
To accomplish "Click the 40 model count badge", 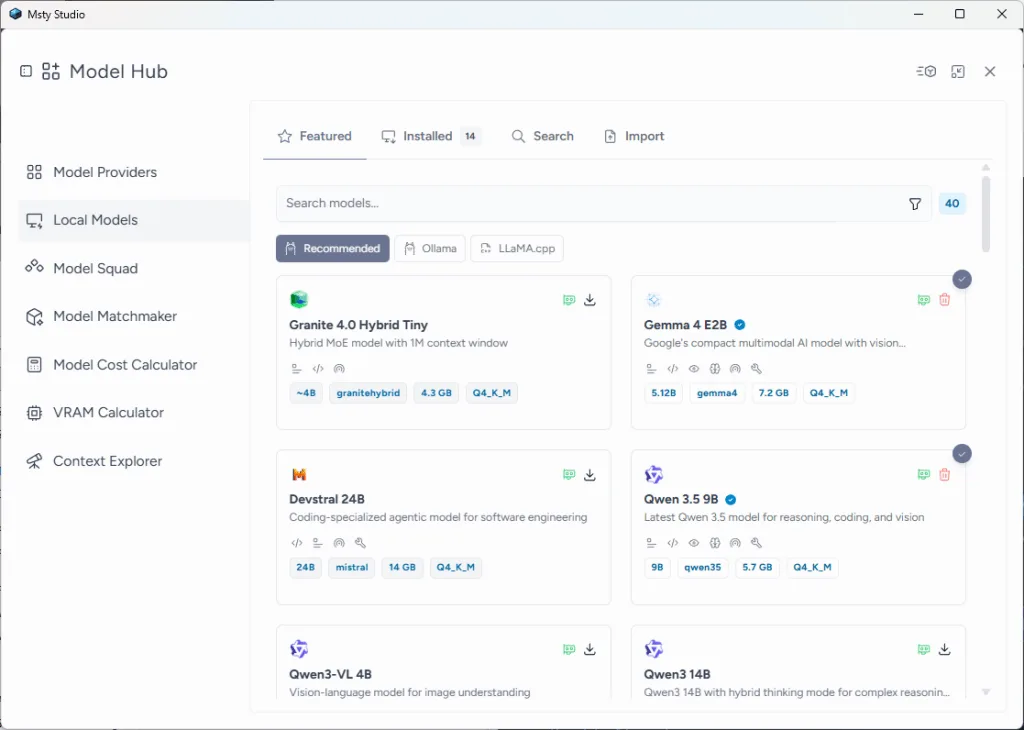I will (952, 204).
